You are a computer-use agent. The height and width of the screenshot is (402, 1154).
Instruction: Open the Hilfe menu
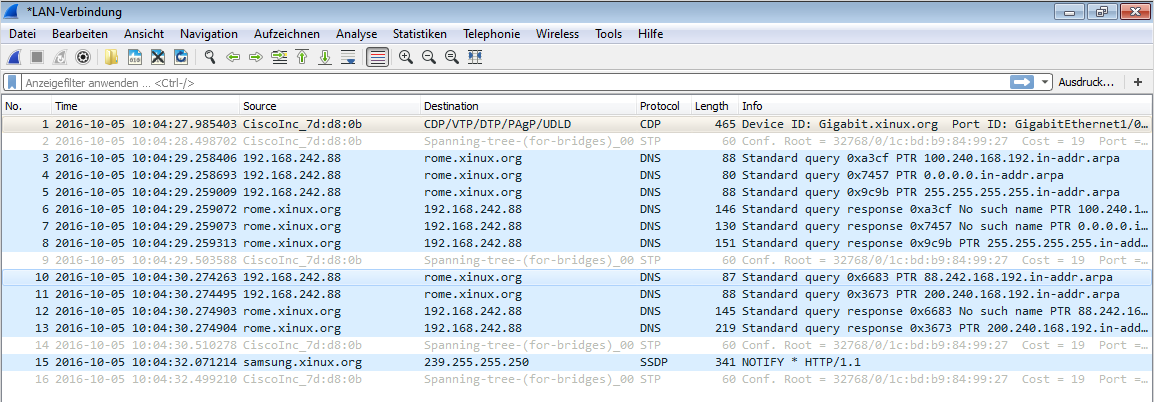point(651,34)
